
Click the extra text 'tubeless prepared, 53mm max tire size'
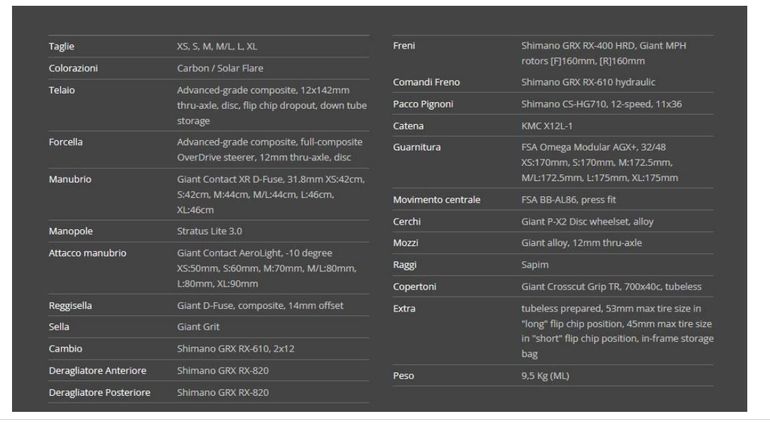pos(605,309)
